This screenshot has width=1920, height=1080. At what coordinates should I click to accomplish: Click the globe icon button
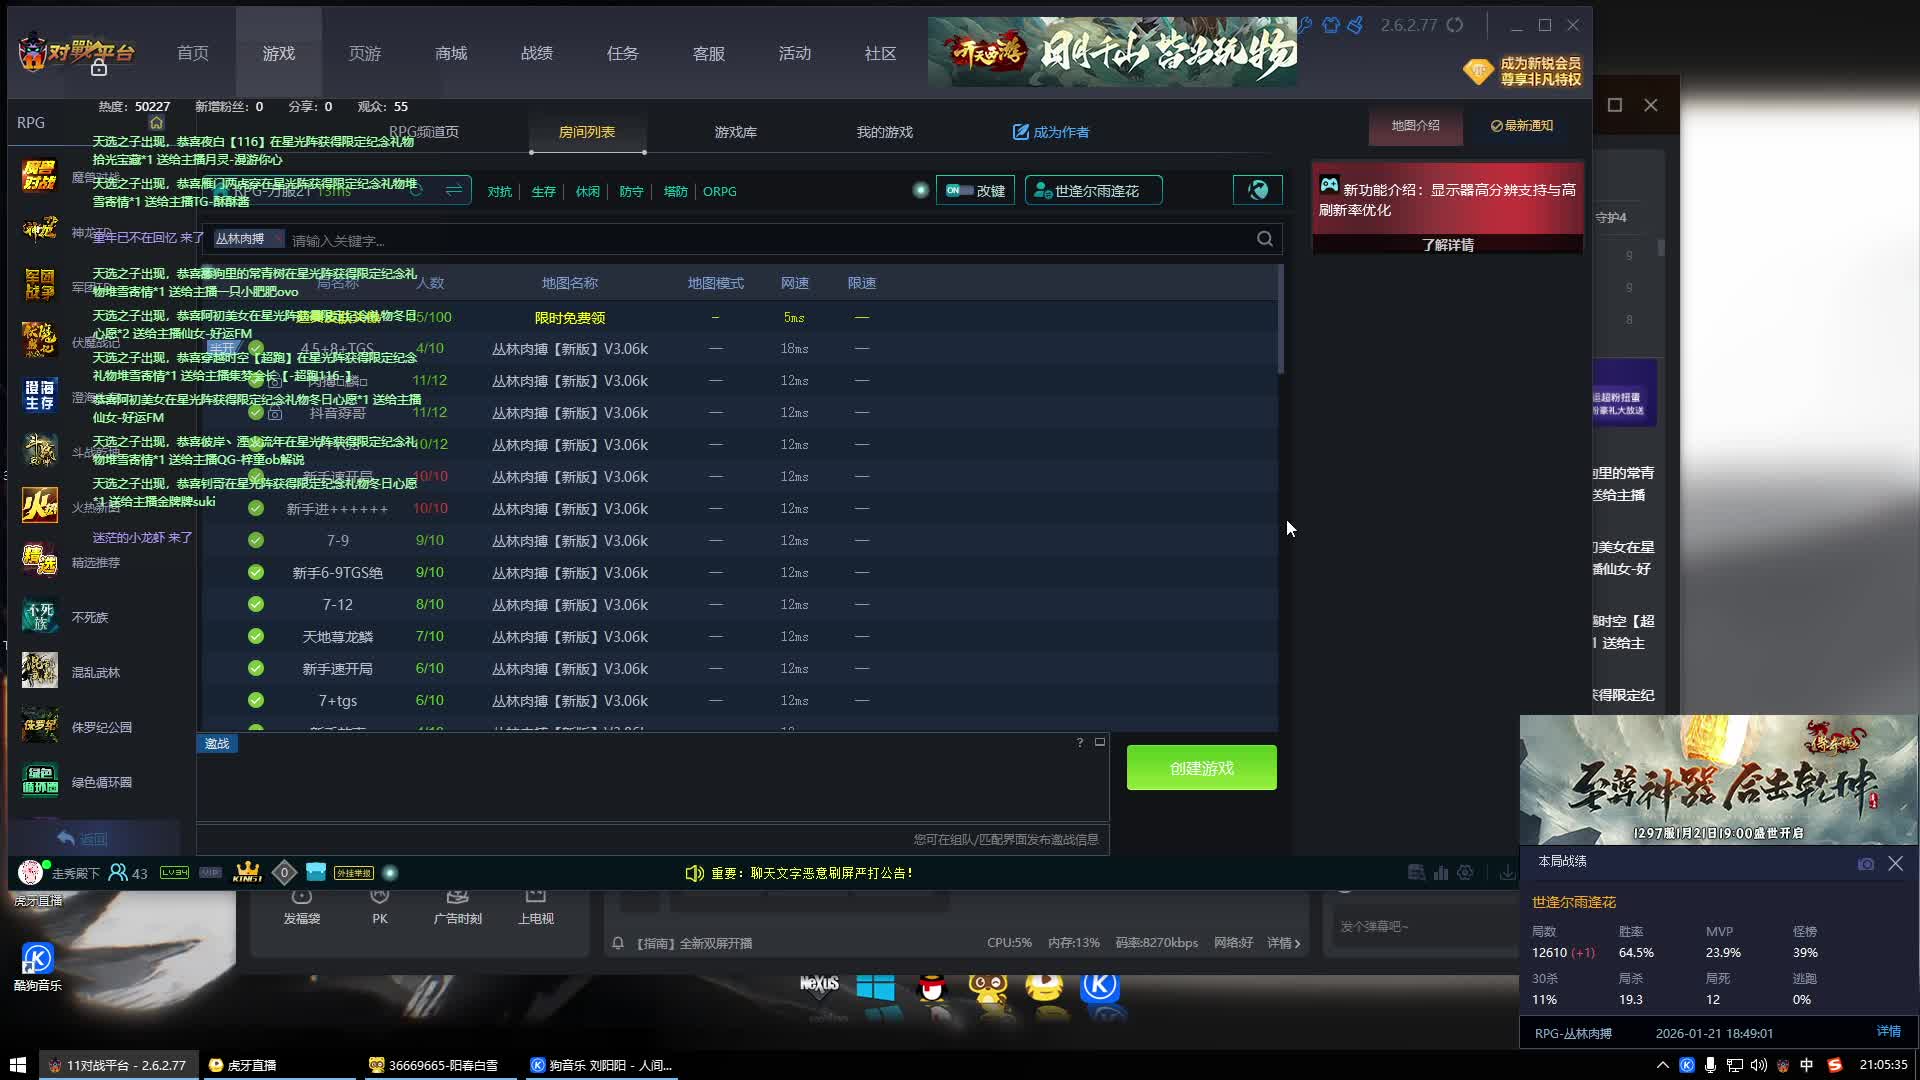[1258, 190]
